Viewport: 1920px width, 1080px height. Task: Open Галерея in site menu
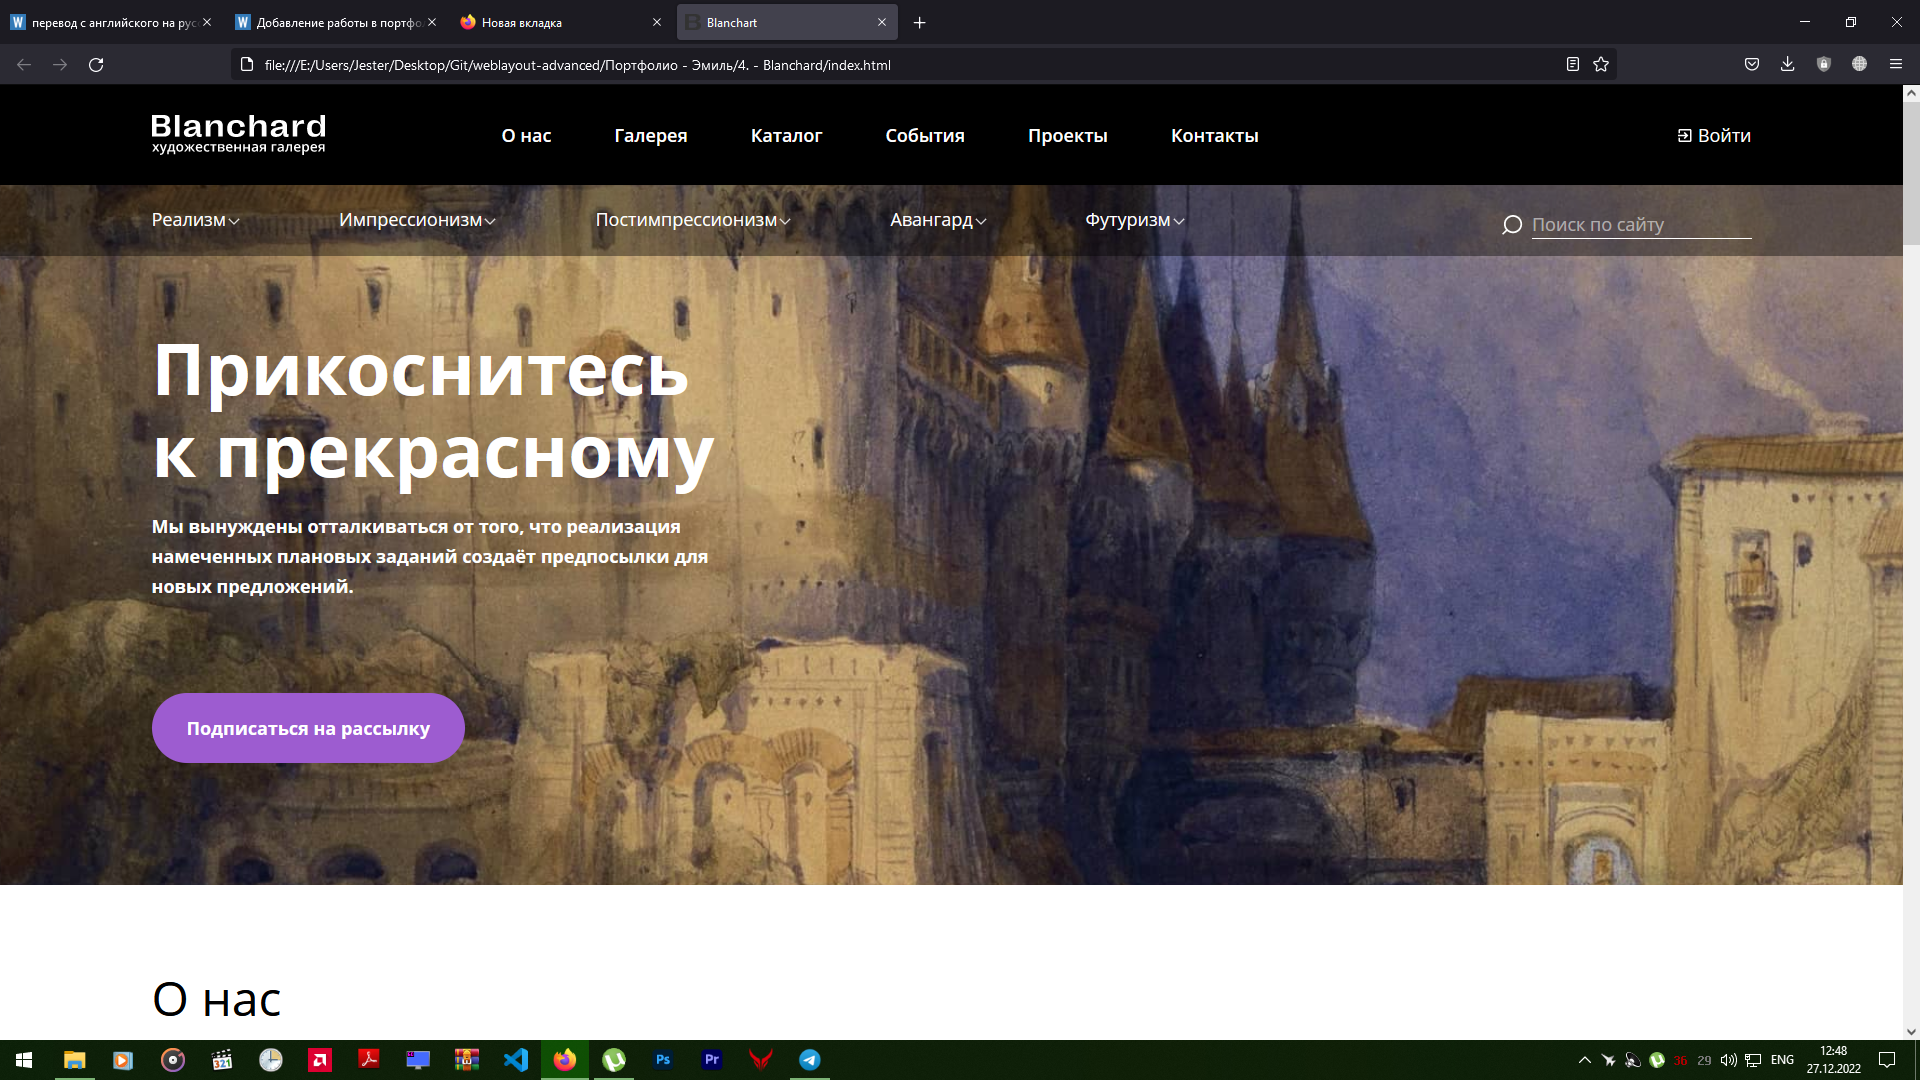[651, 136]
